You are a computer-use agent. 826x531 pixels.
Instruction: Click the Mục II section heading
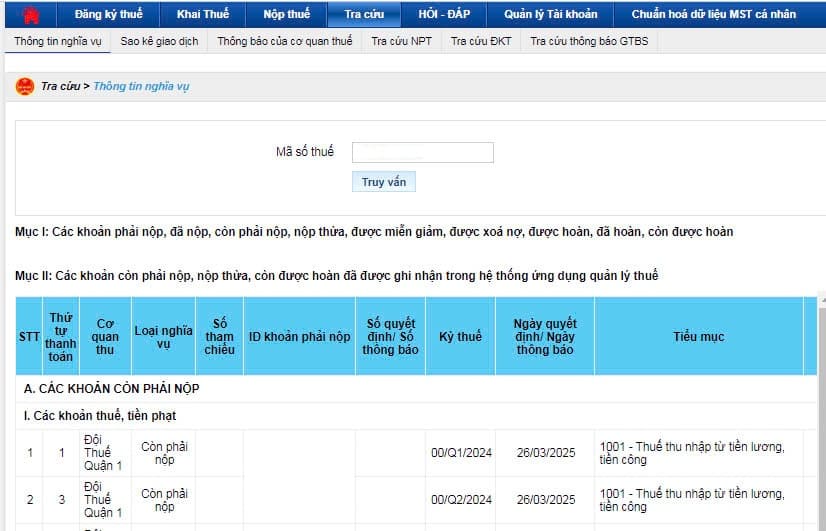point(337,276)
